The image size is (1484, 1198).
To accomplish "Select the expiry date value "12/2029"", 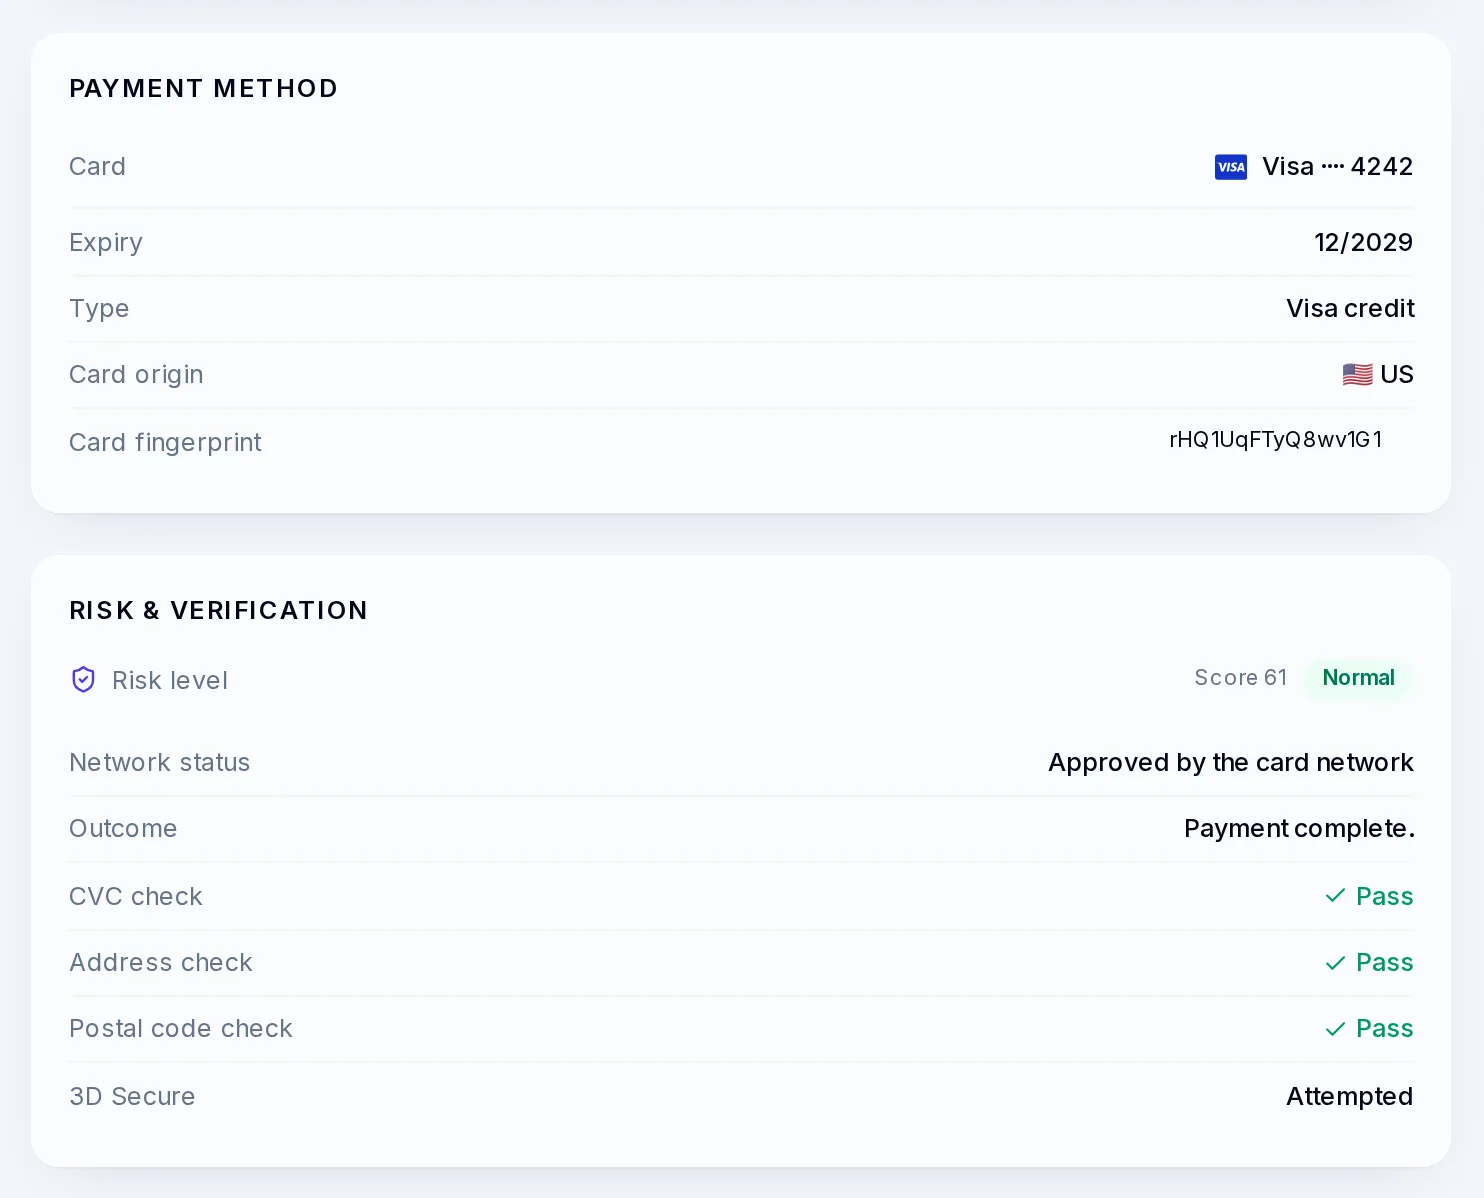I will click(x=1364, y=242).
